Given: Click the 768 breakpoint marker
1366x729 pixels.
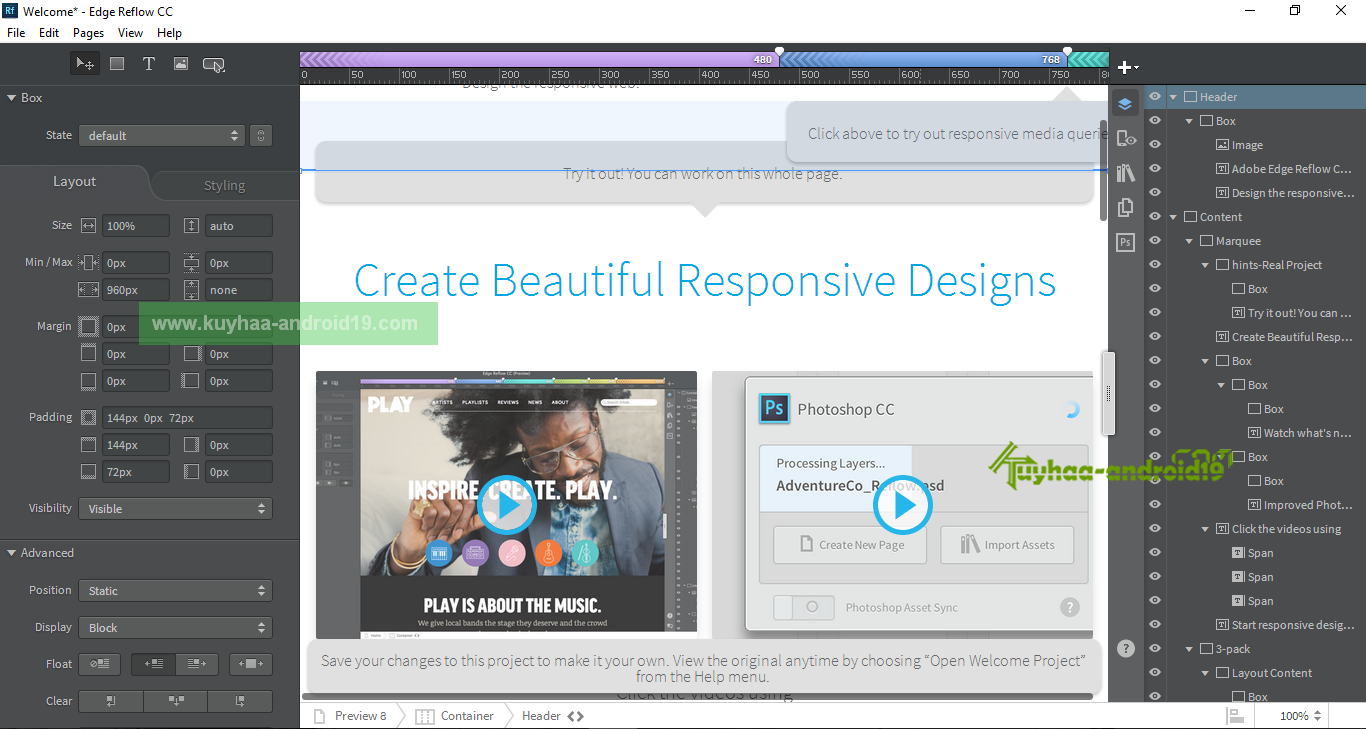Looking at the screenshot, I should pyautogui.click(x=1067, y=52).
